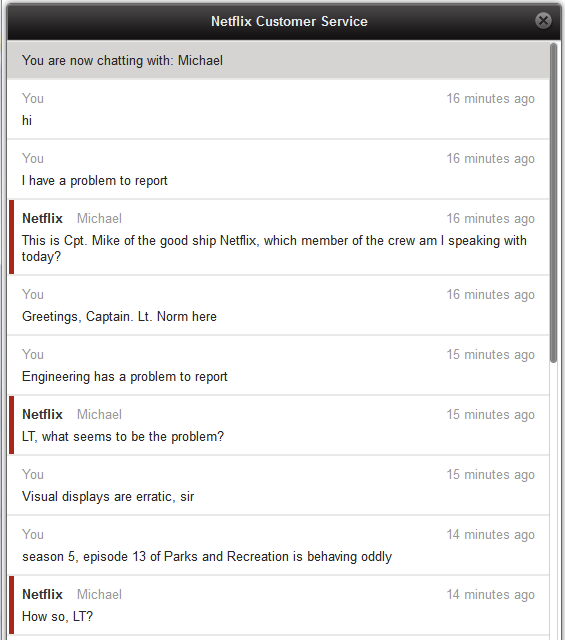Click the 'Greetings, Captain. Lt. Norm here' message
This screenshot has height=640, width=565.
click(119, 317)
